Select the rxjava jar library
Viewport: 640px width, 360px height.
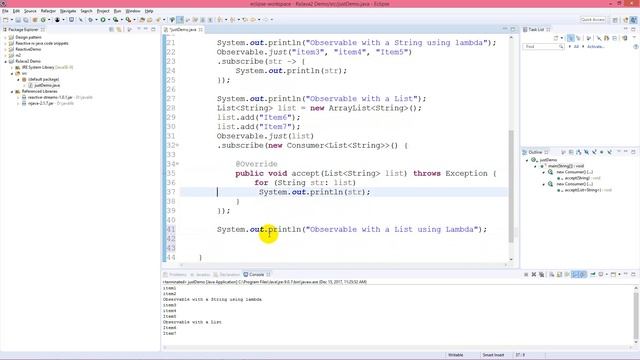[40, 104]
